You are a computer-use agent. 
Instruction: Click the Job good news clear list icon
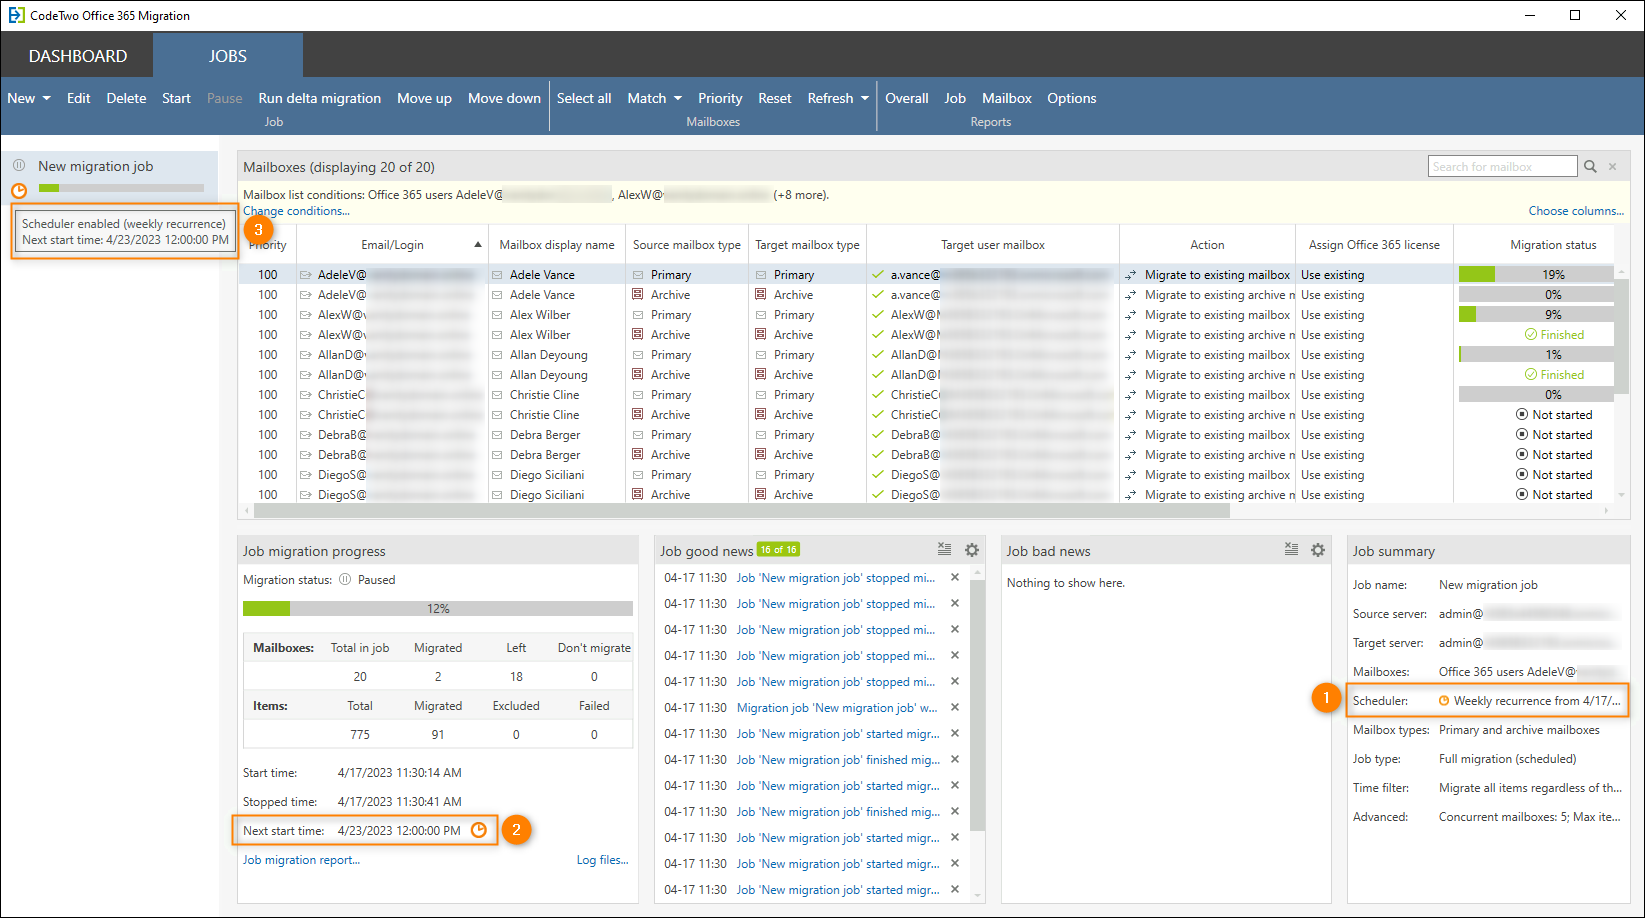click(x=944, y=549)
